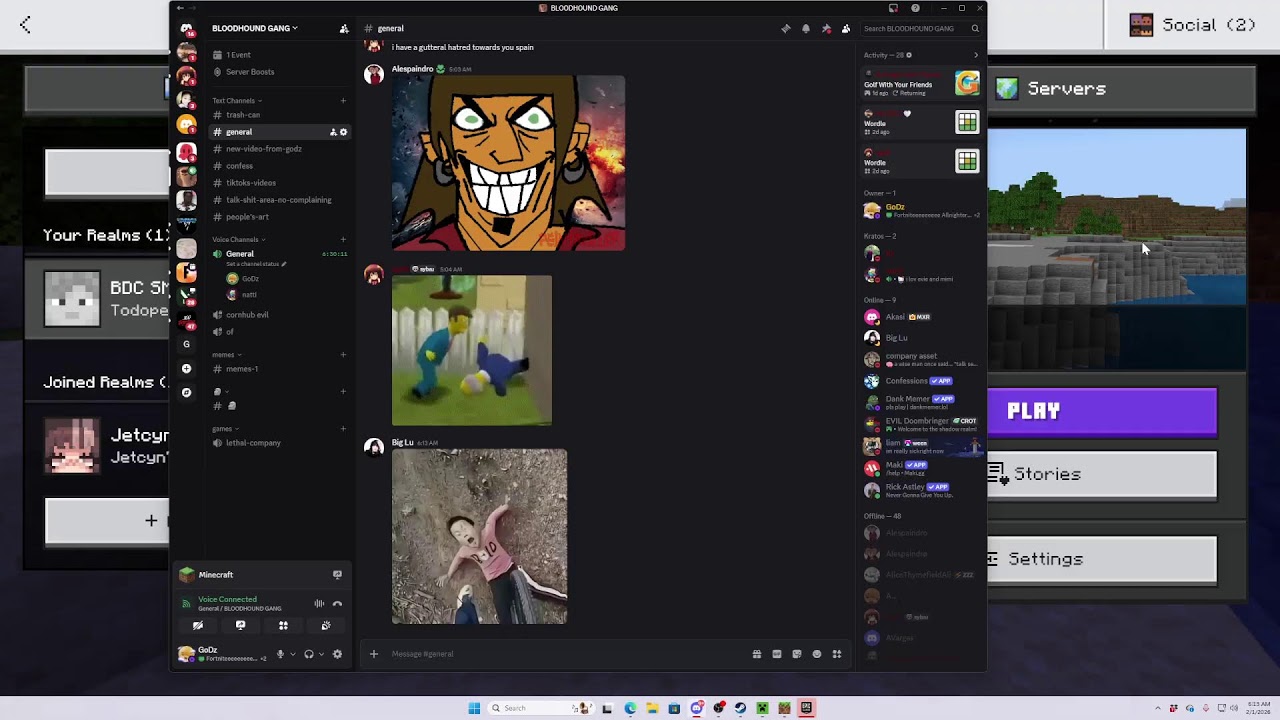The width and height of the screenshot is (1280, 720).
Task: Open talk-shit-area-no-complaining channel
Action: point(279,200)
